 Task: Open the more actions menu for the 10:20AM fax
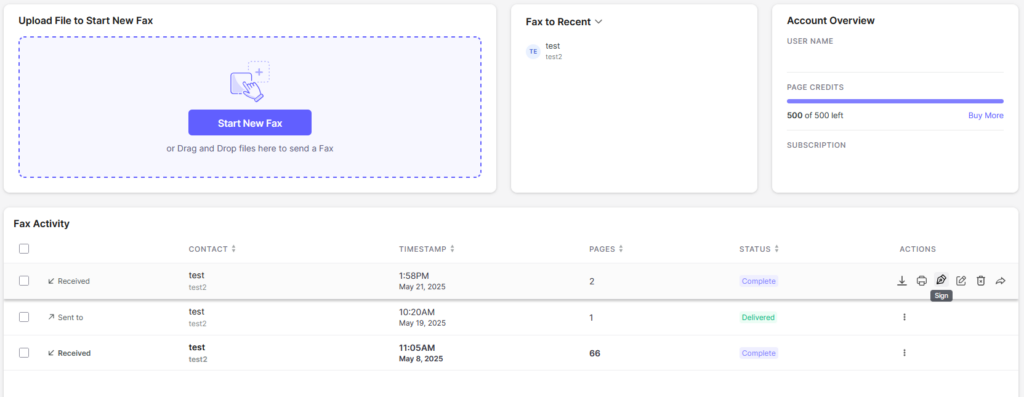tap(904, 317)
